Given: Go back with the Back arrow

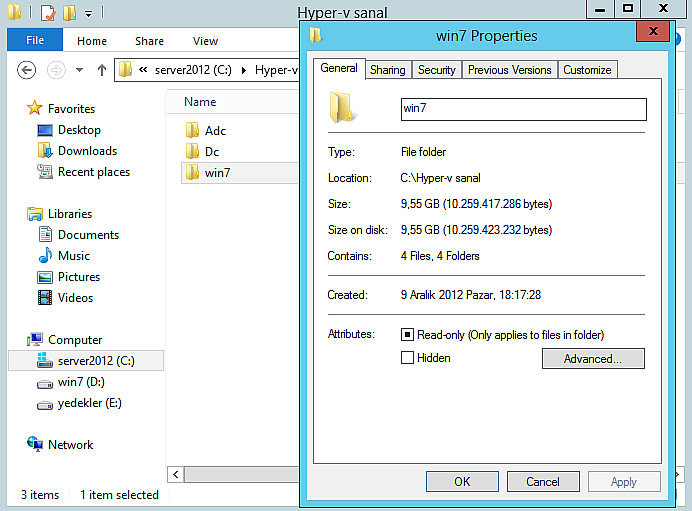Looking at the screenshot, I should tap(26, 70).
